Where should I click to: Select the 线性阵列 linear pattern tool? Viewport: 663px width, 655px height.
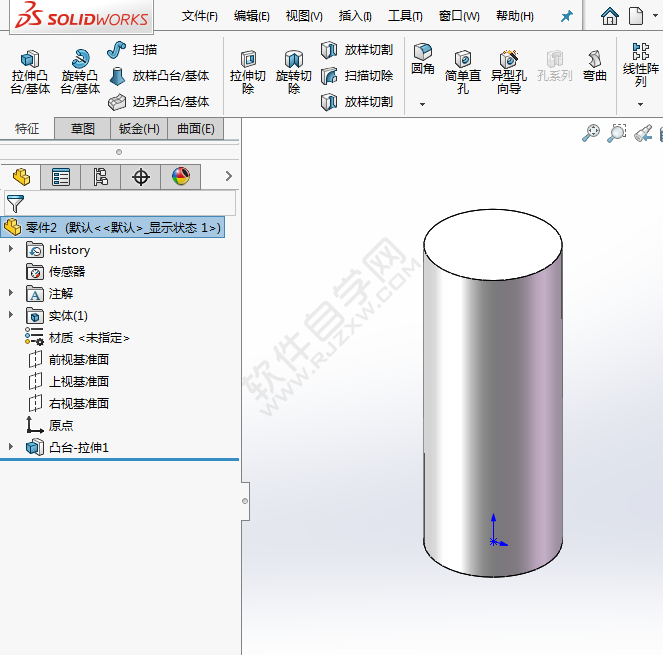click(x=641, y=65)
